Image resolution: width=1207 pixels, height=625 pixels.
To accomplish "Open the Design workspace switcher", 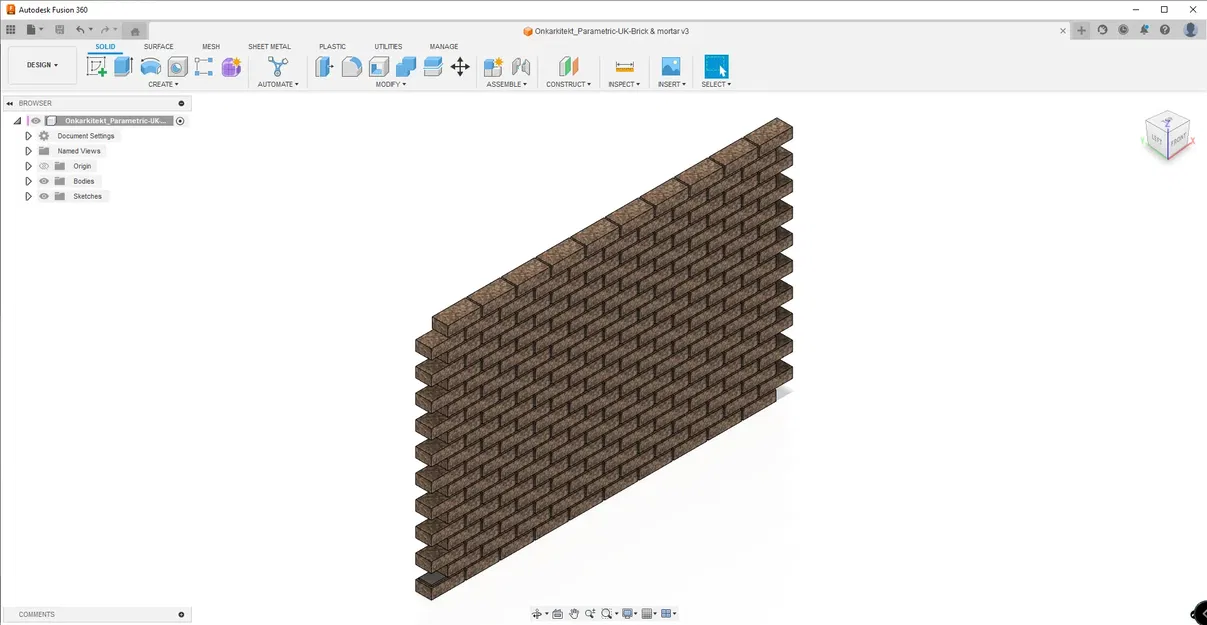I will coord(41,64).
